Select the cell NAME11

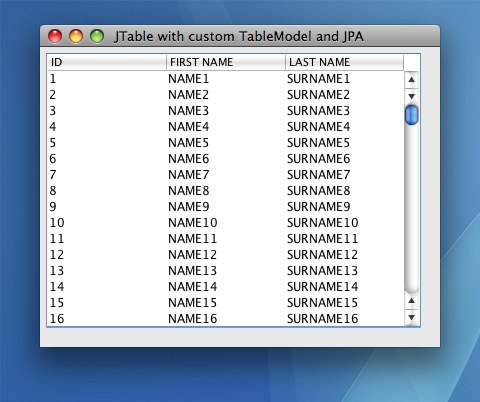point(226,239)
